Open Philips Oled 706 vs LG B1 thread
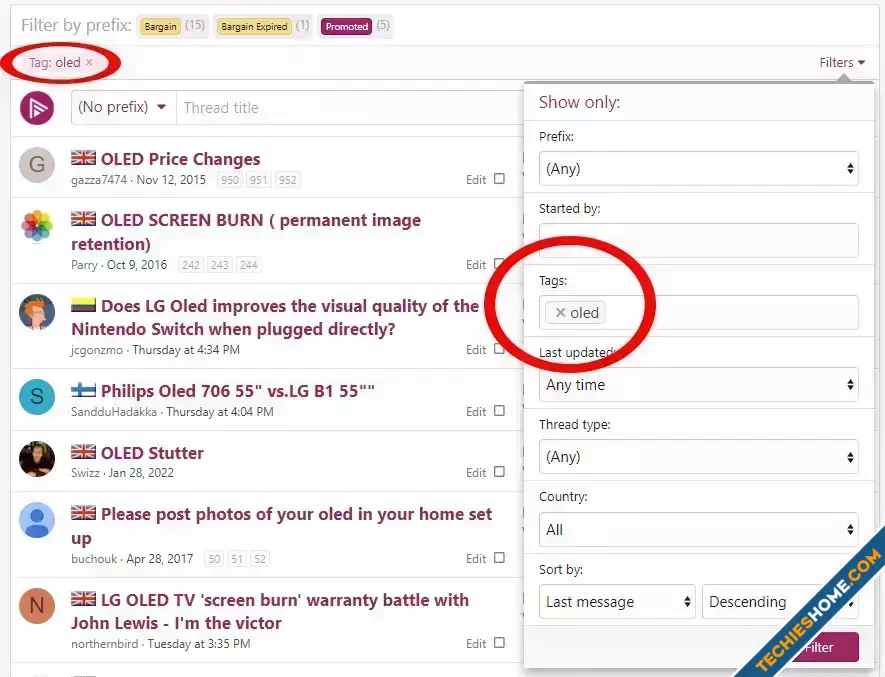 pyautogui.click(x=238, y=391)
